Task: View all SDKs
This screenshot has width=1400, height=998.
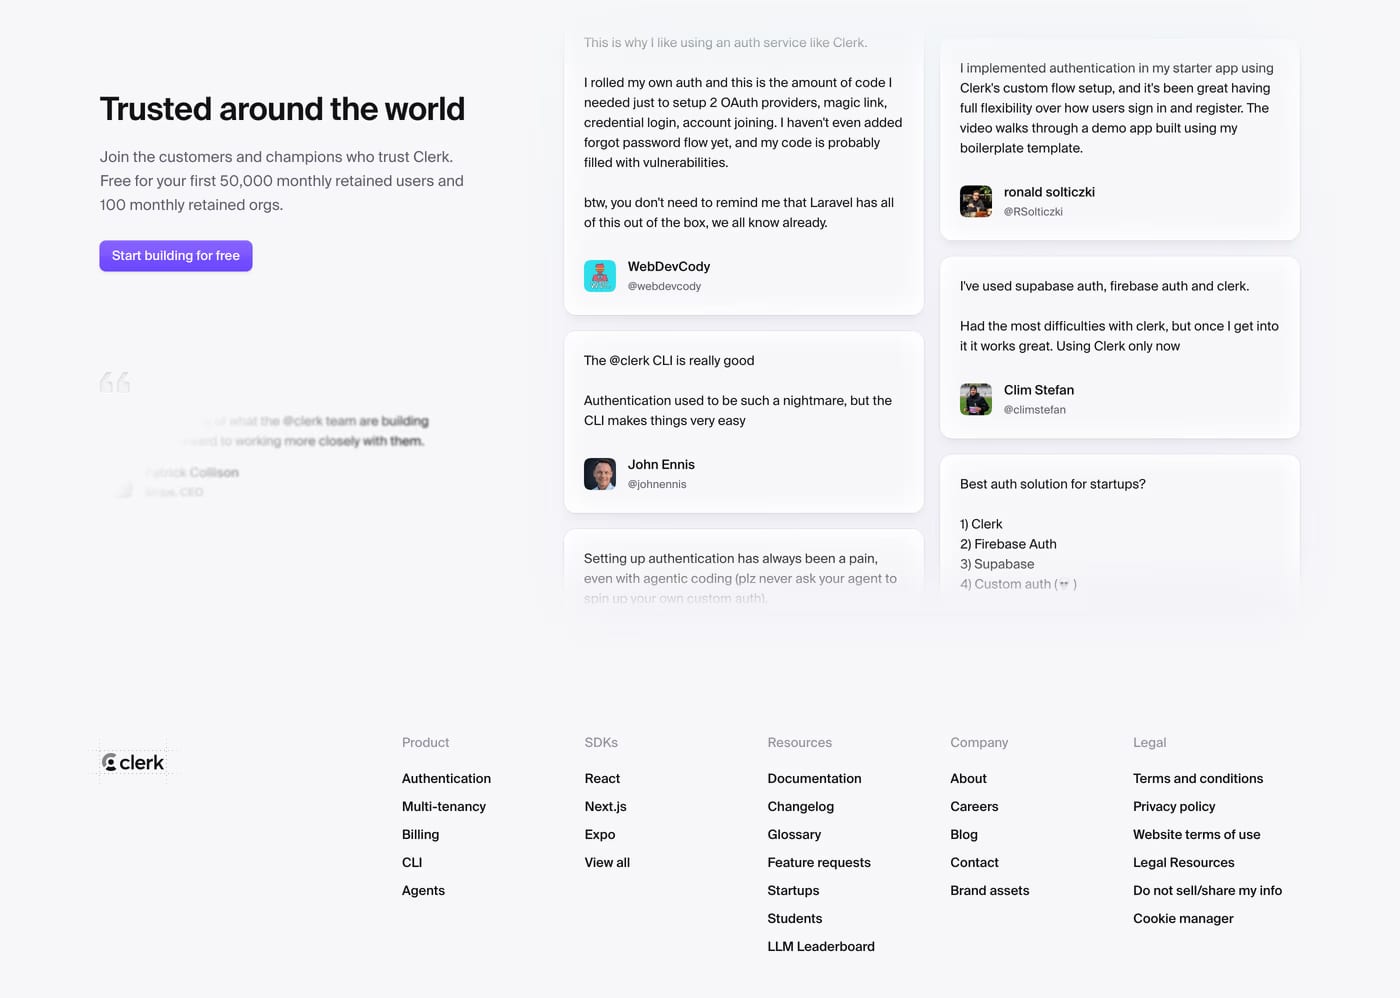Action: [607, 862]
